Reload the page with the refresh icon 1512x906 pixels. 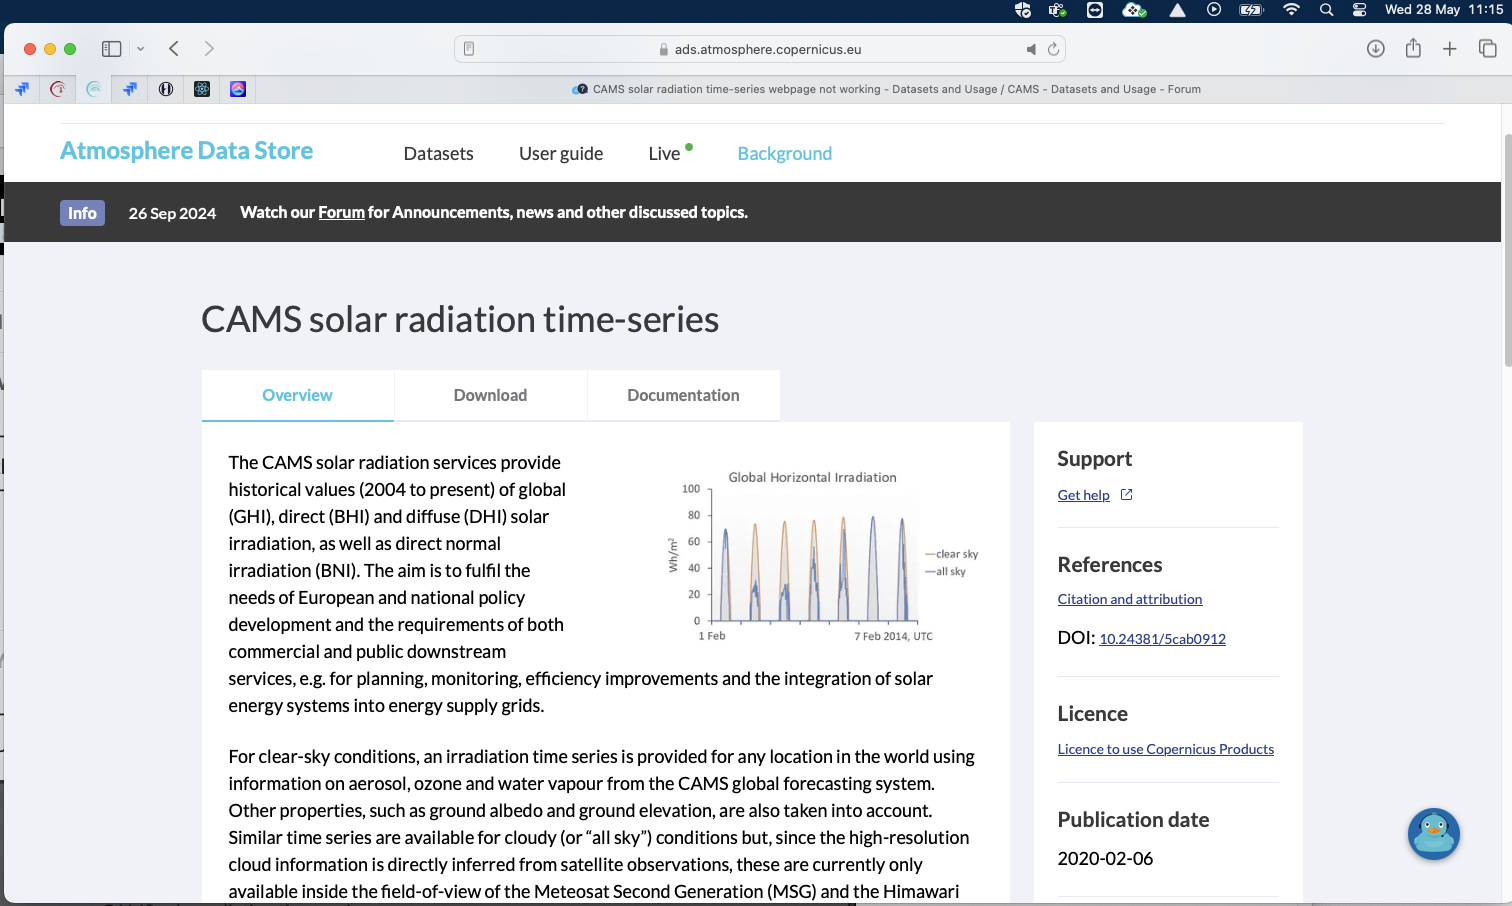click(1053, 49)
